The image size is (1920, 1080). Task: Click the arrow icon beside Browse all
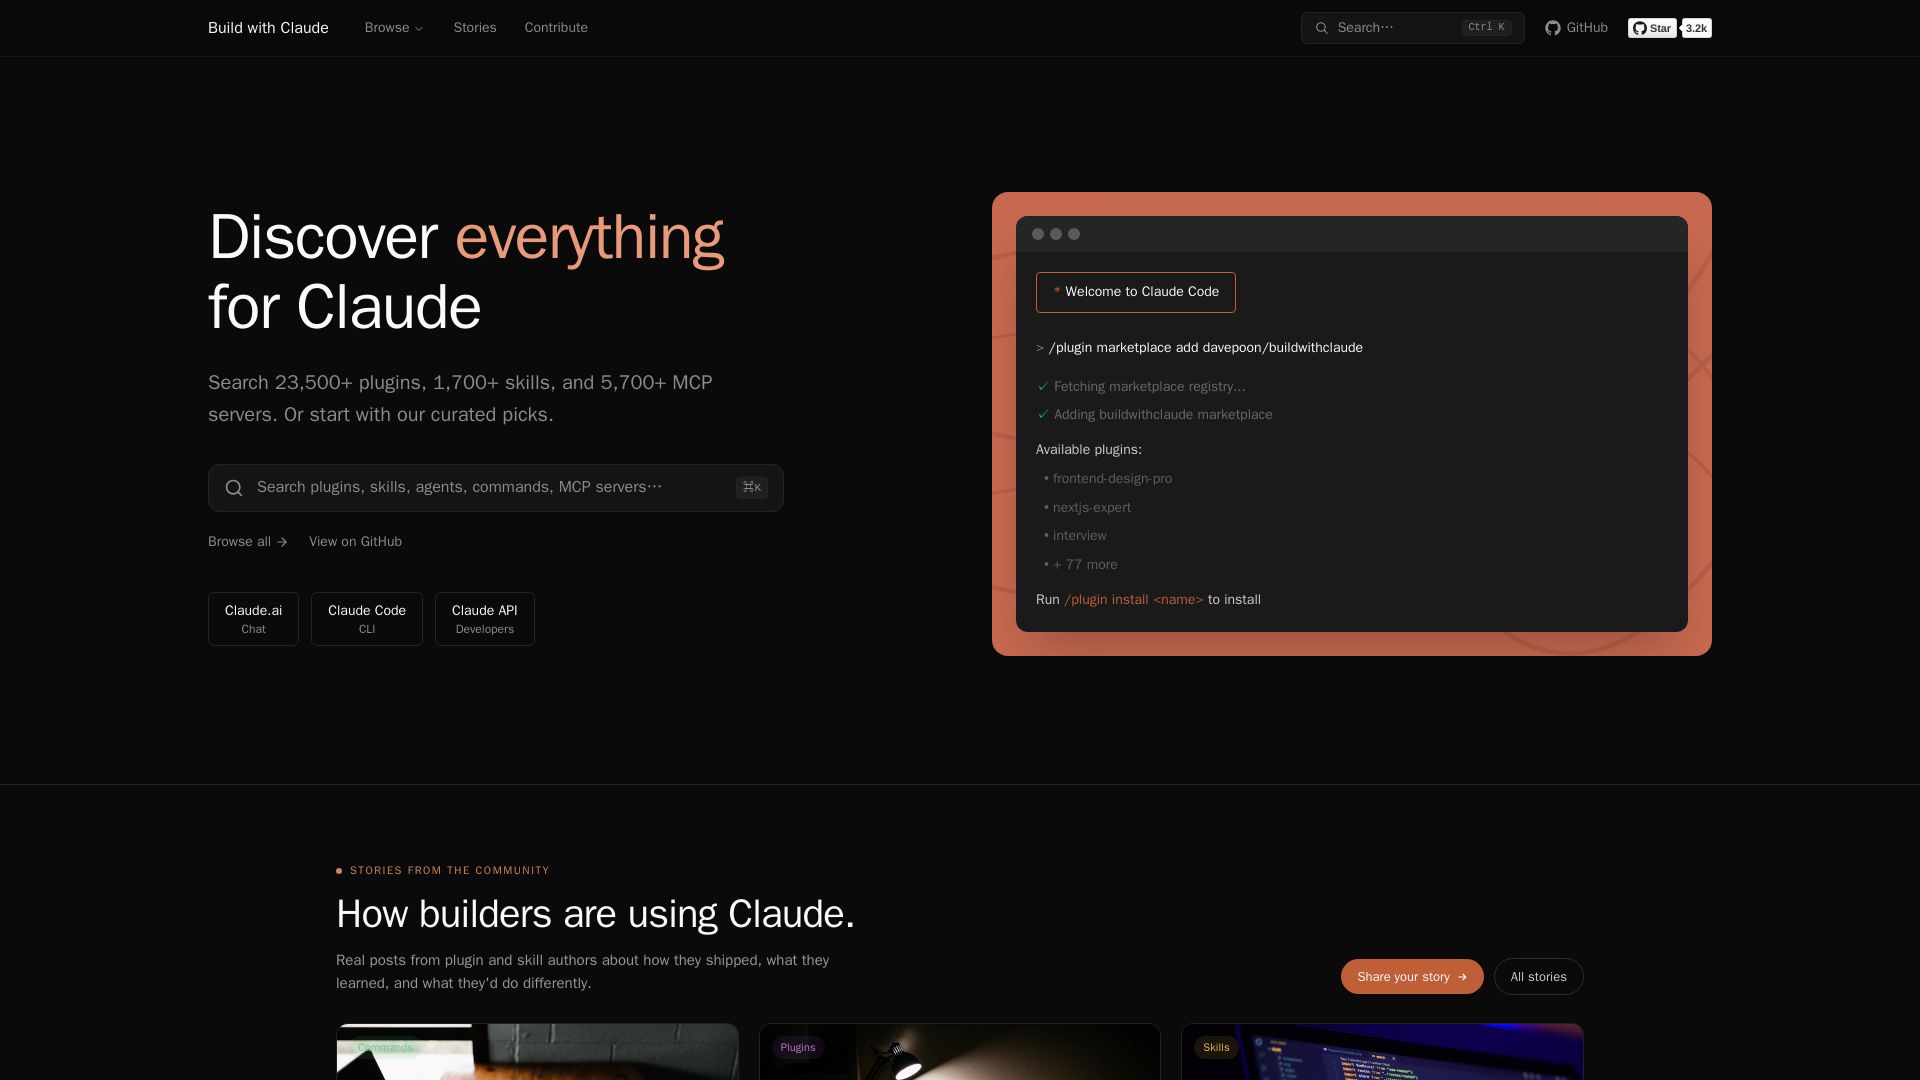tap(282, 542)
